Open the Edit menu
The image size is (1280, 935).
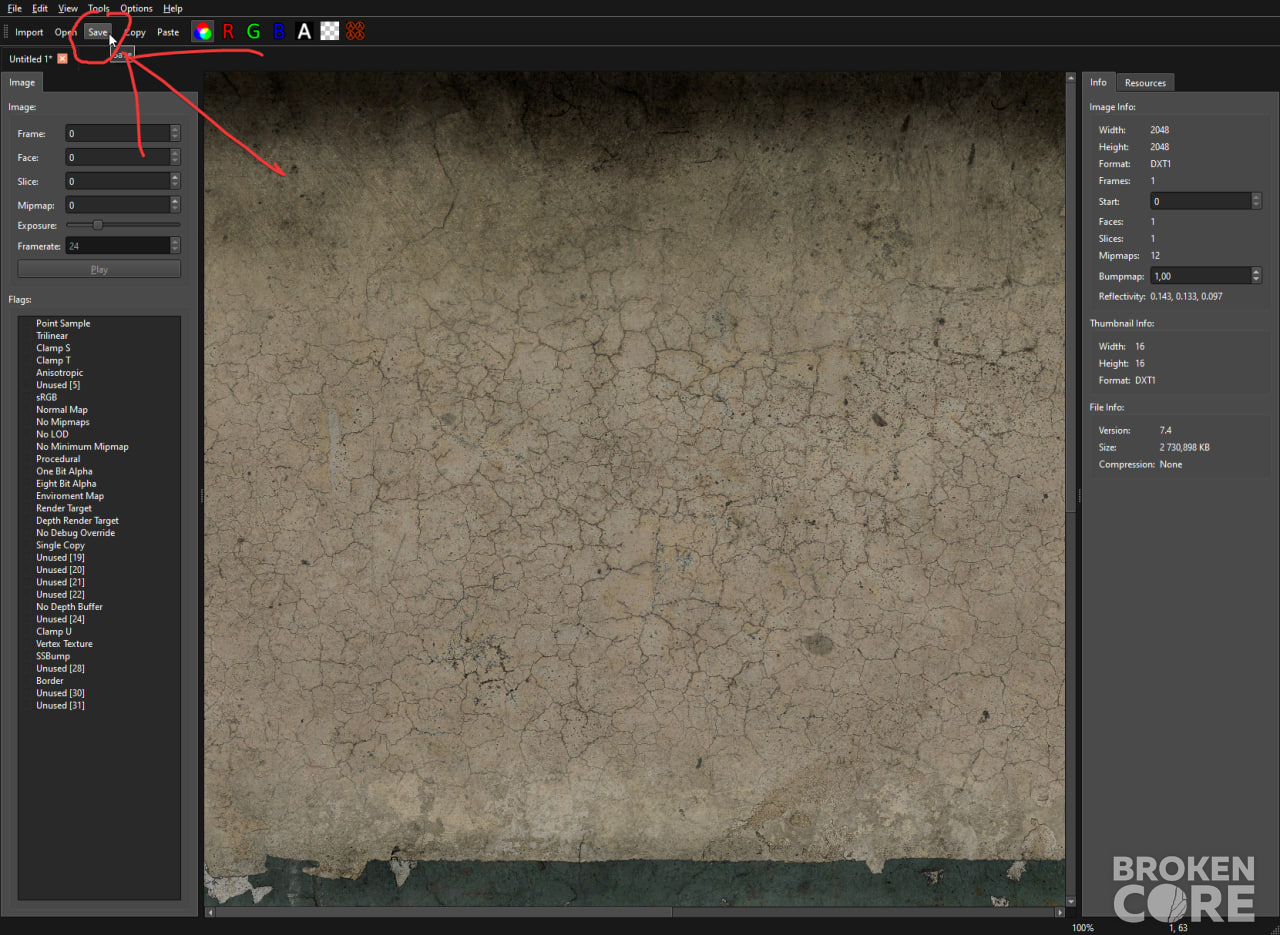click(x=40, y=8)
